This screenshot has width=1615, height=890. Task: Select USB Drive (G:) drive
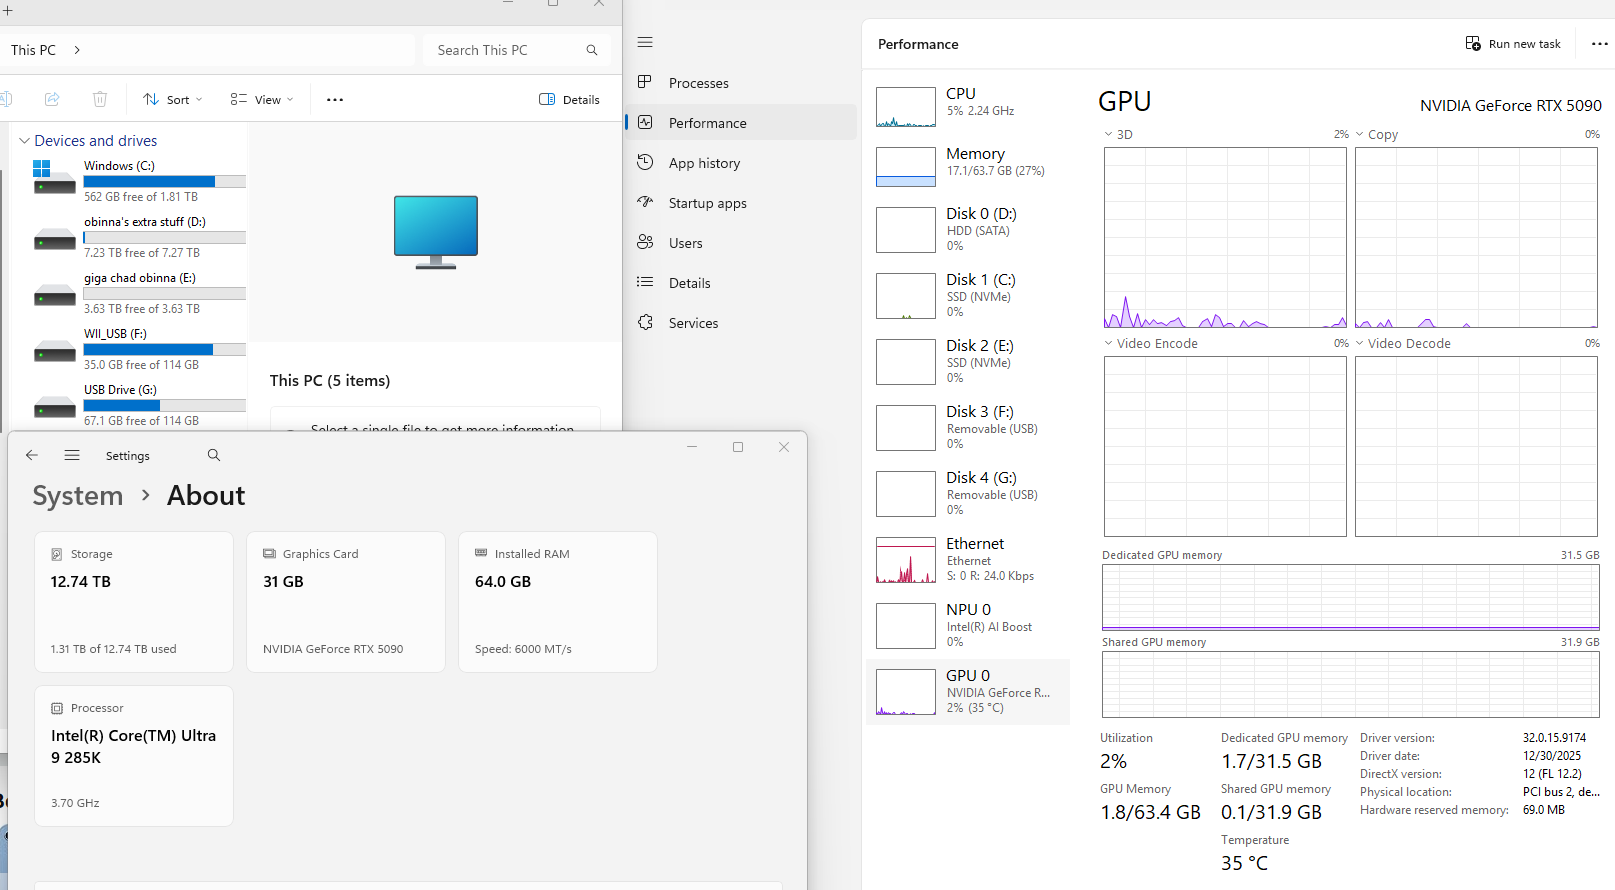pos(138,405)
